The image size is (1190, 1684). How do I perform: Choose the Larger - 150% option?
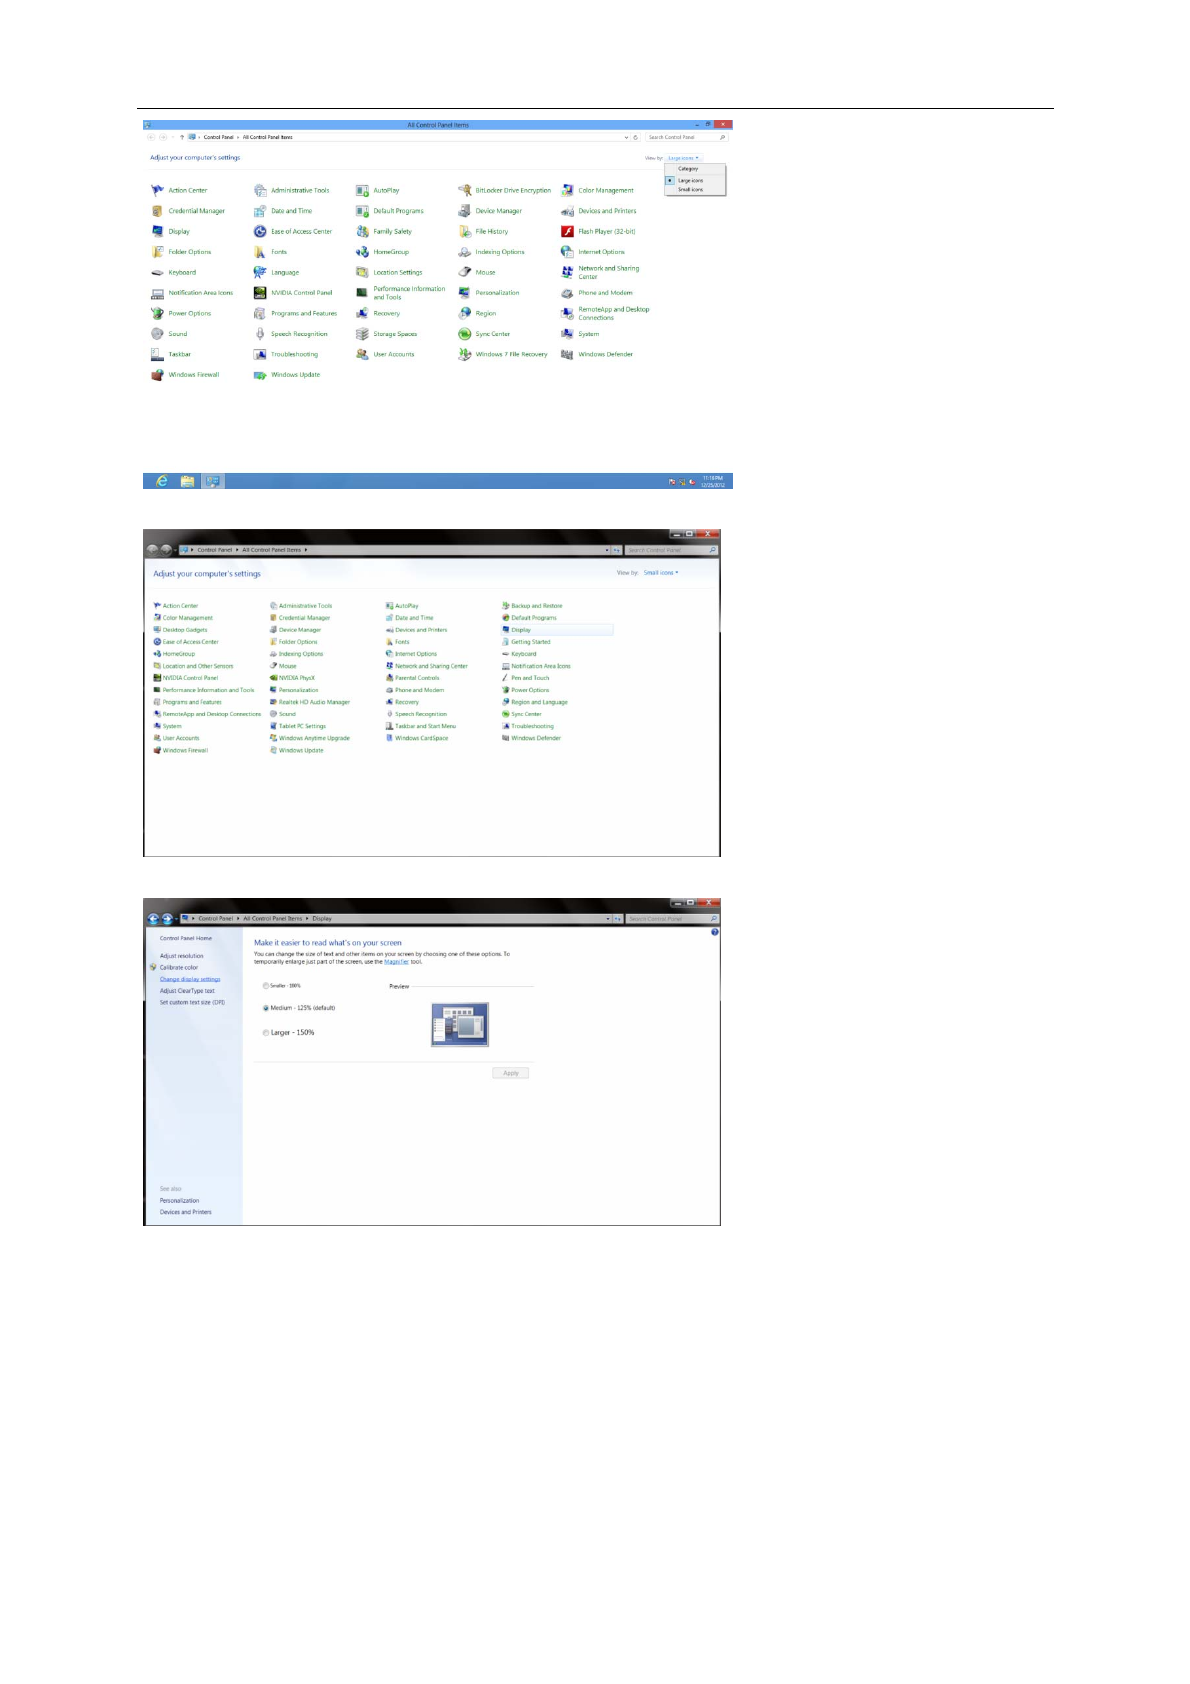point(266,1033)
